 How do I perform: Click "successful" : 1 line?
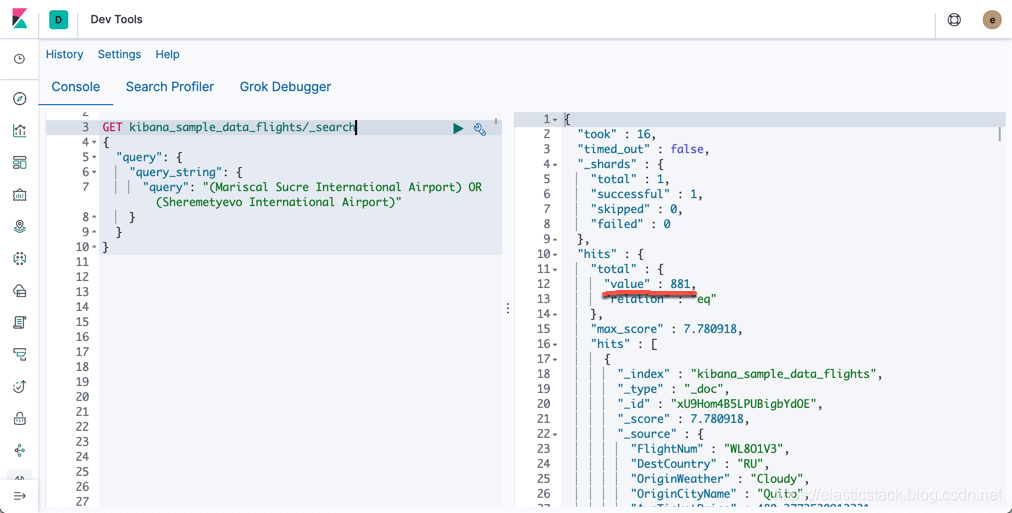tap(646, 194)
